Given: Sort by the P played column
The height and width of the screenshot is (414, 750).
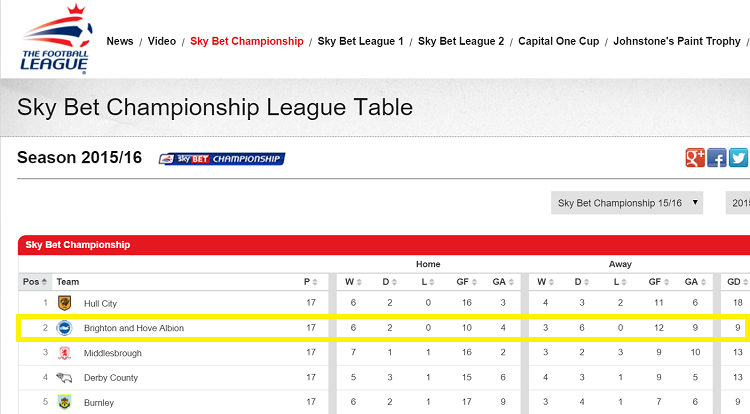Looking at the screenshot, I should click(x=310, y=282).
